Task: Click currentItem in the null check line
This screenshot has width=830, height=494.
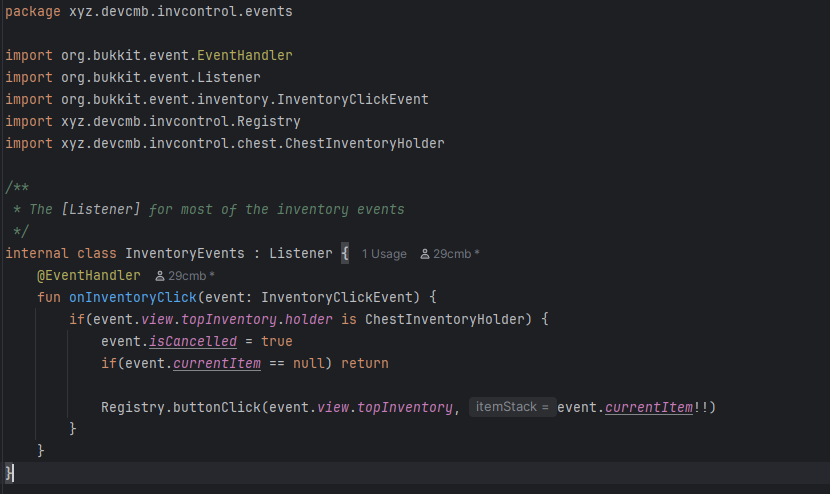Action: click(217, 364)
